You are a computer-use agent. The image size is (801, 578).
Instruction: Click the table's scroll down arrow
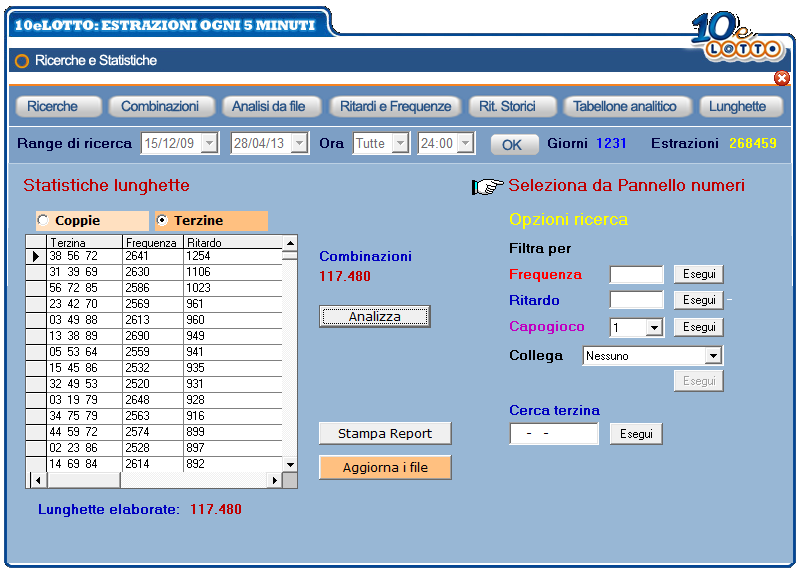pyautogui.click(x=290, y=465)
